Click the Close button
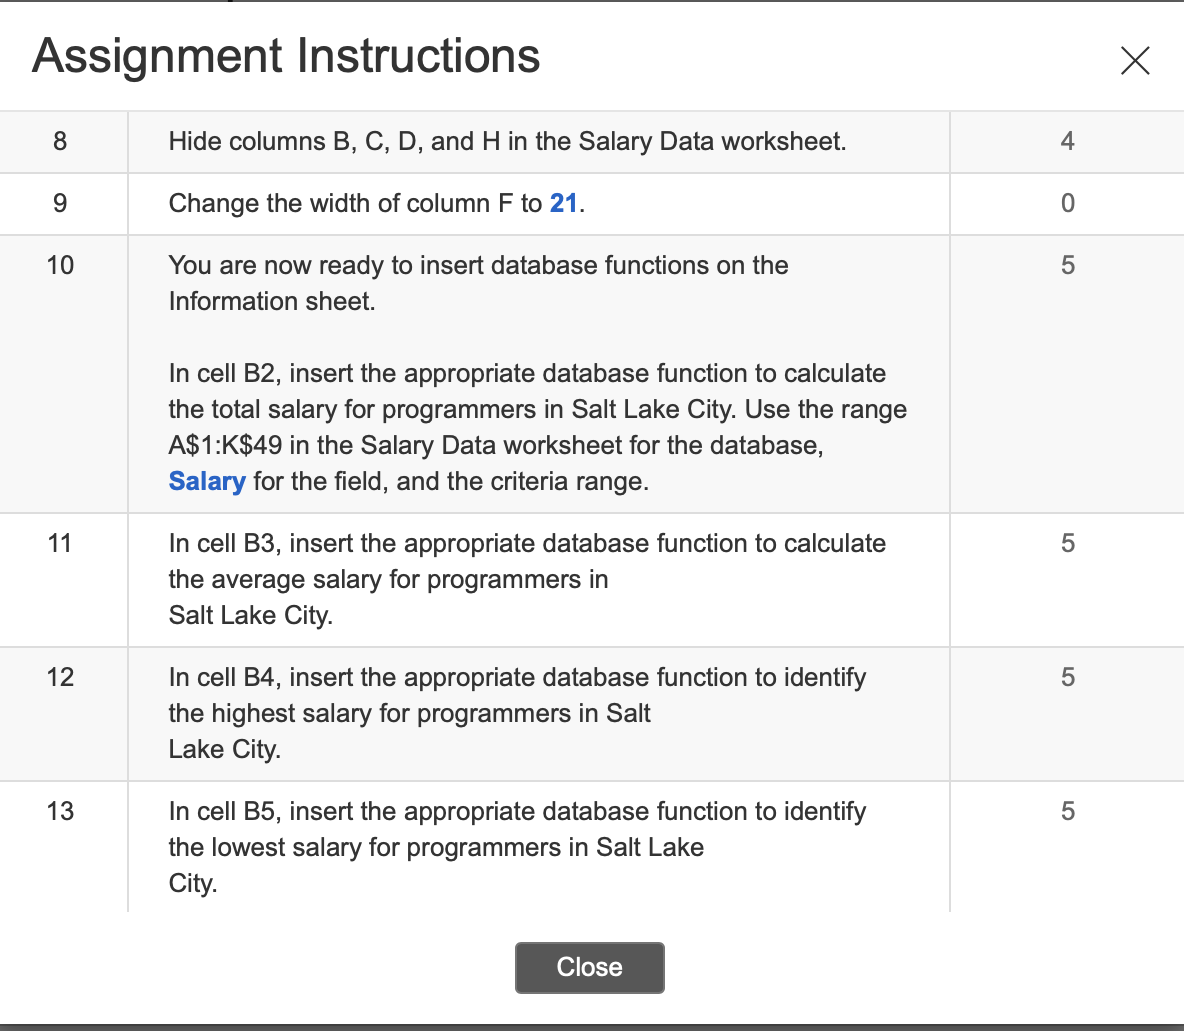This screenshot has width=1184, height=1031. coord(589,967)
